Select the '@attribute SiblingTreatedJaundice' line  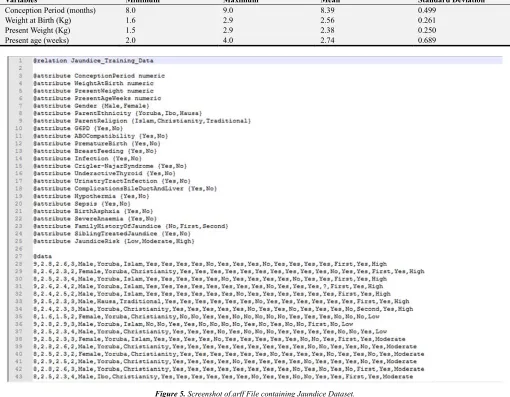(x=112, y=234)
